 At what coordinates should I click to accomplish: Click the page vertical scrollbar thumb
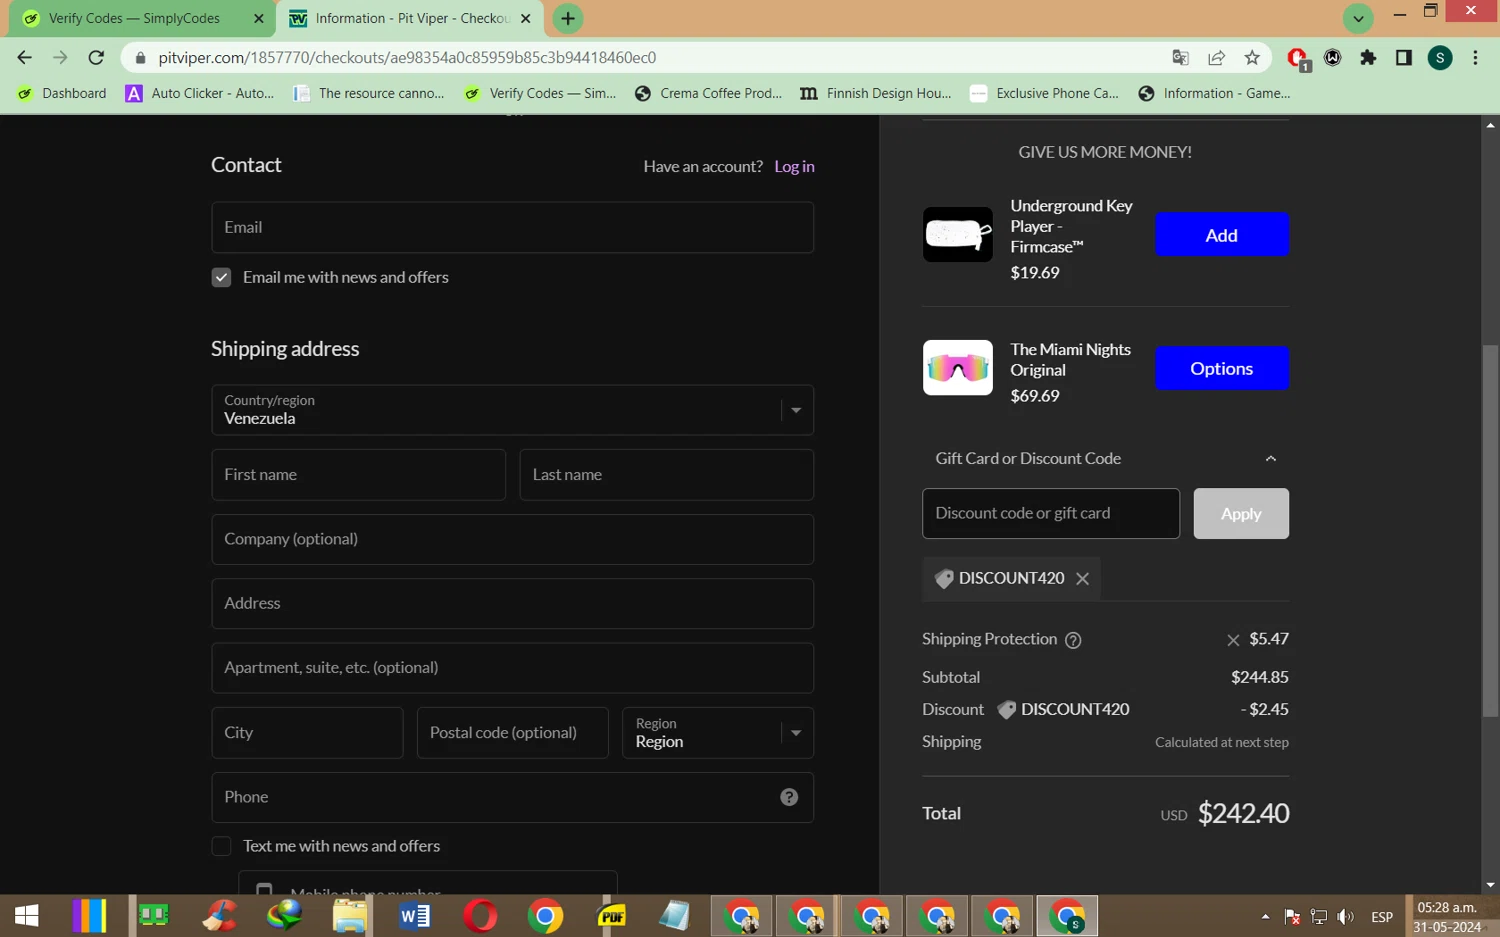[x=1490, y=530]
